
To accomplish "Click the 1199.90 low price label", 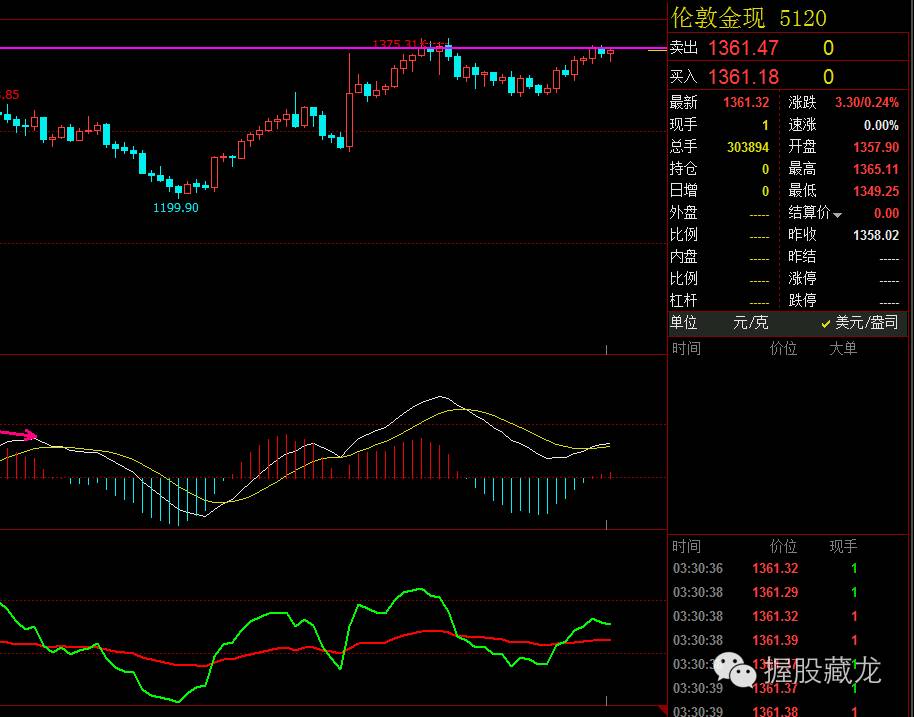I will 175,207.
